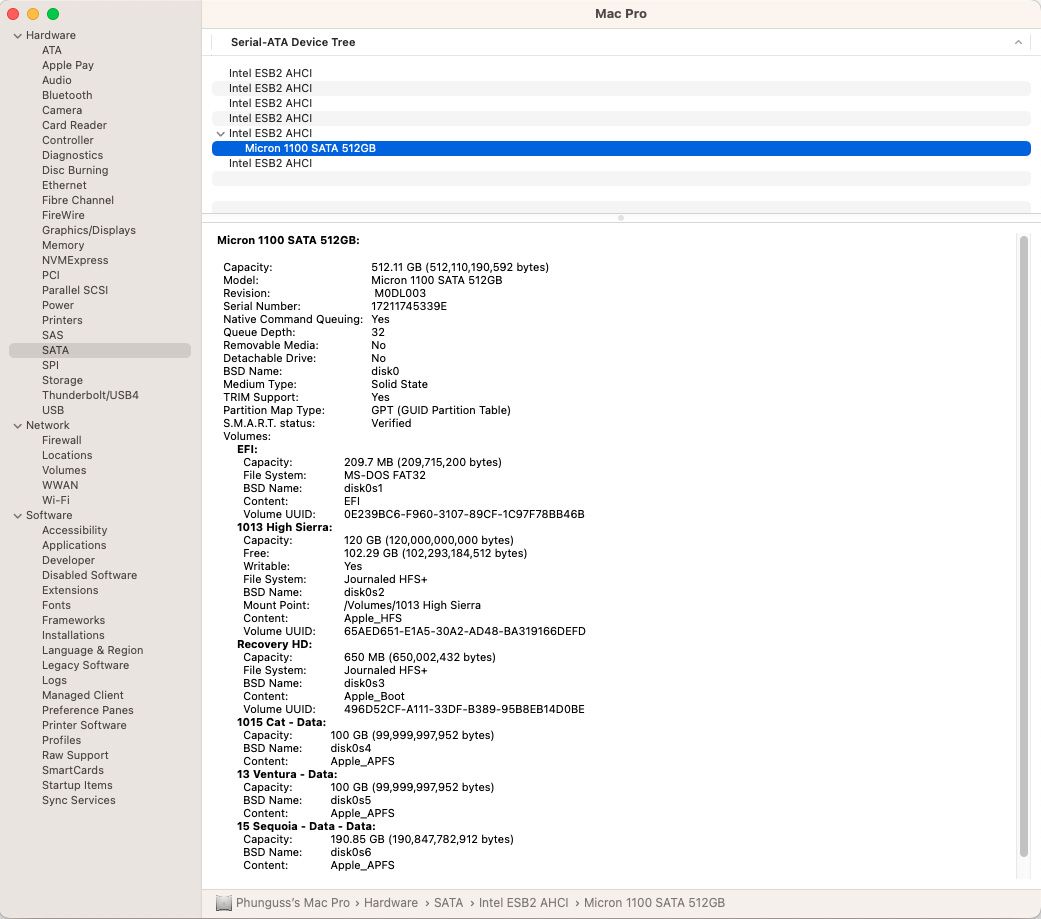Select the highlighted SATA sidebar item
The width and height of the screenshot is (1041, 919).
[x=100, y=350]
